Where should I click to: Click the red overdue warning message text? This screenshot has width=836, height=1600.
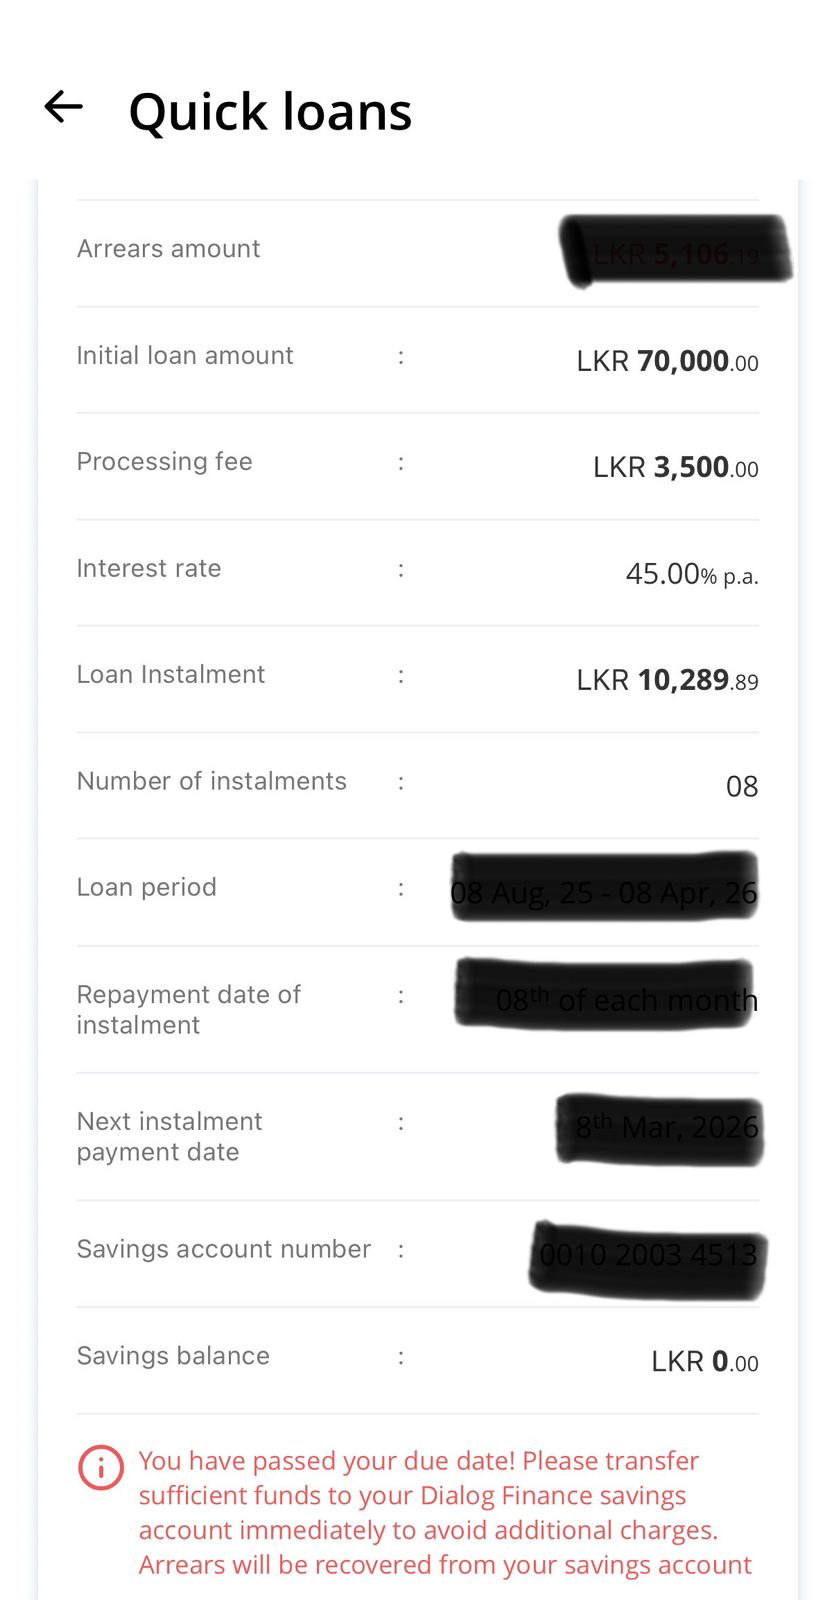tap(444, 1513)
